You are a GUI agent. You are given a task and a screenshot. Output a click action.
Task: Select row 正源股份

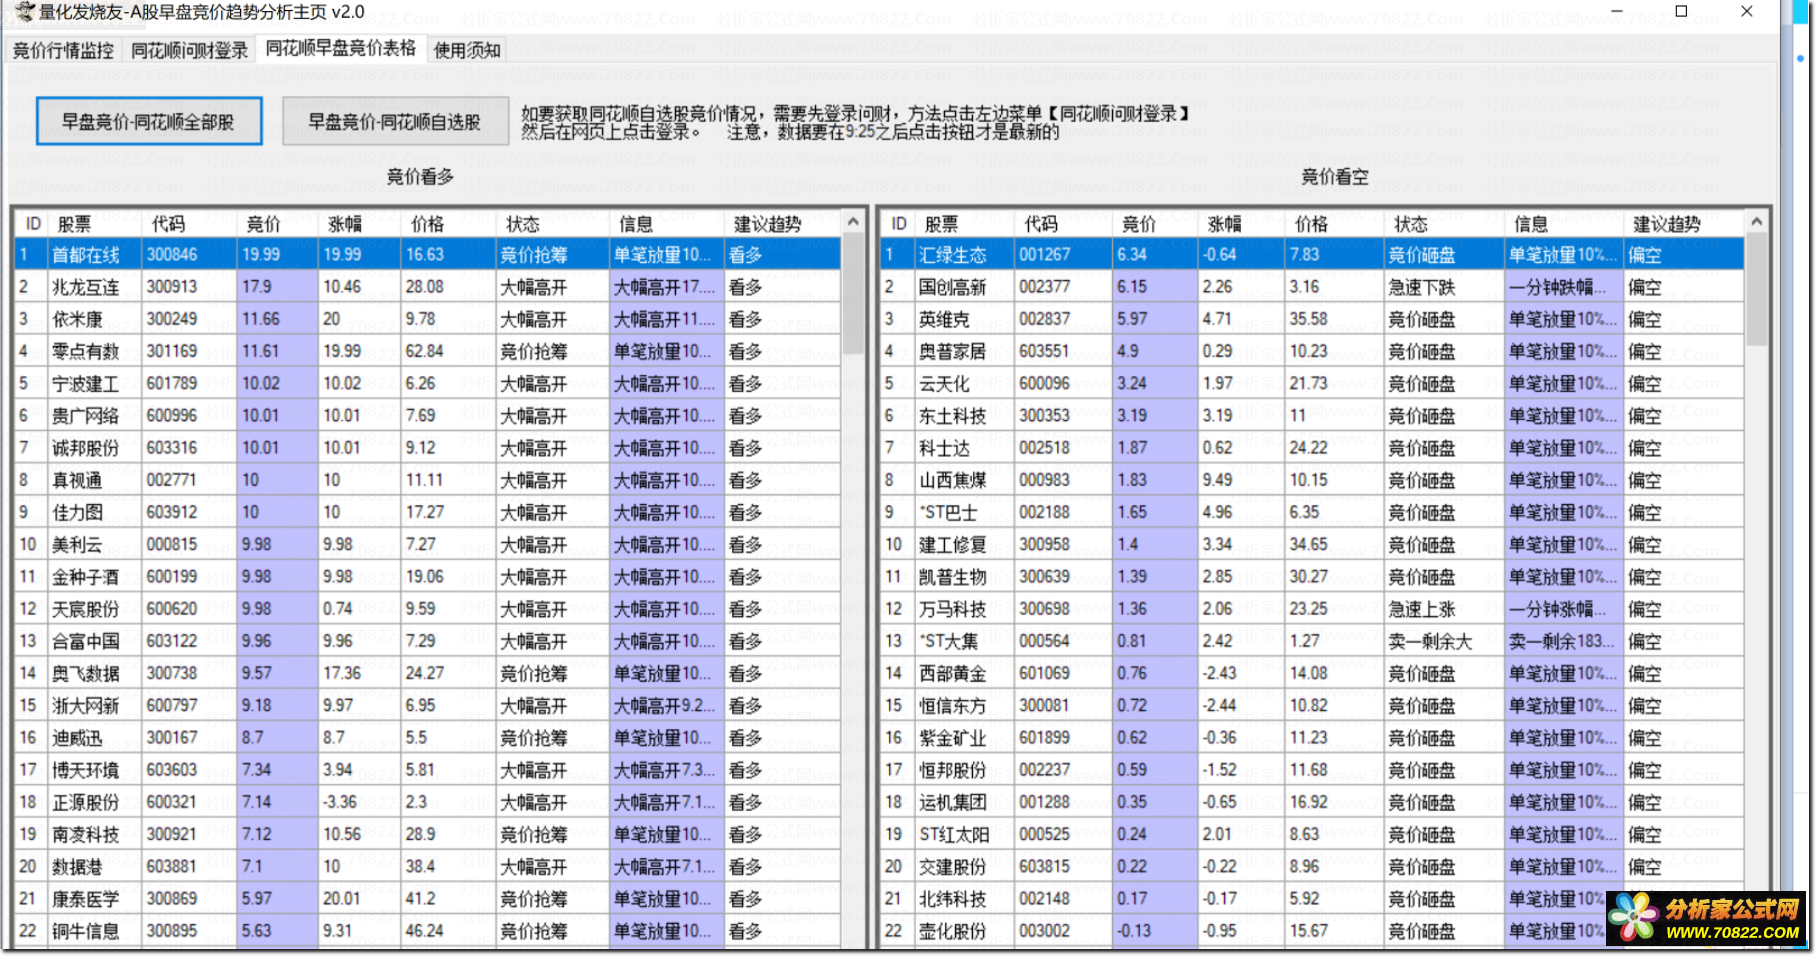pos(427,802)
